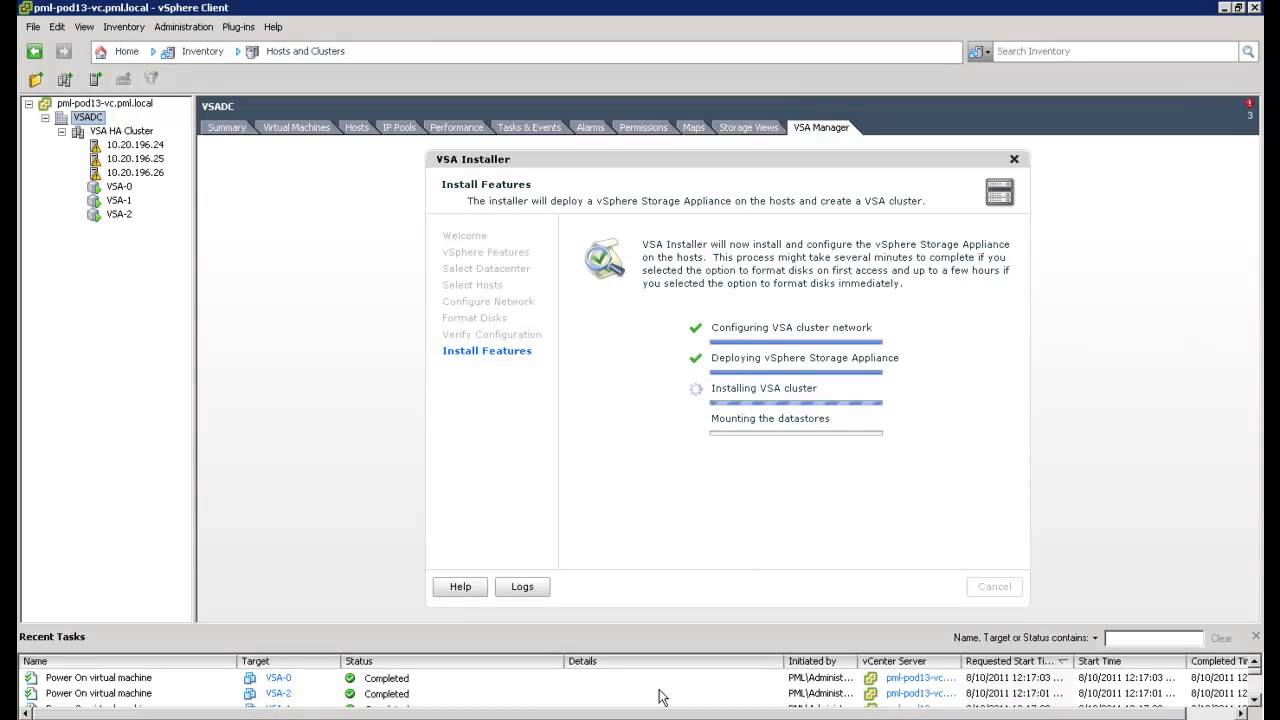Click the VSA-2 virtual machine icon

click(x=95, y=215)
